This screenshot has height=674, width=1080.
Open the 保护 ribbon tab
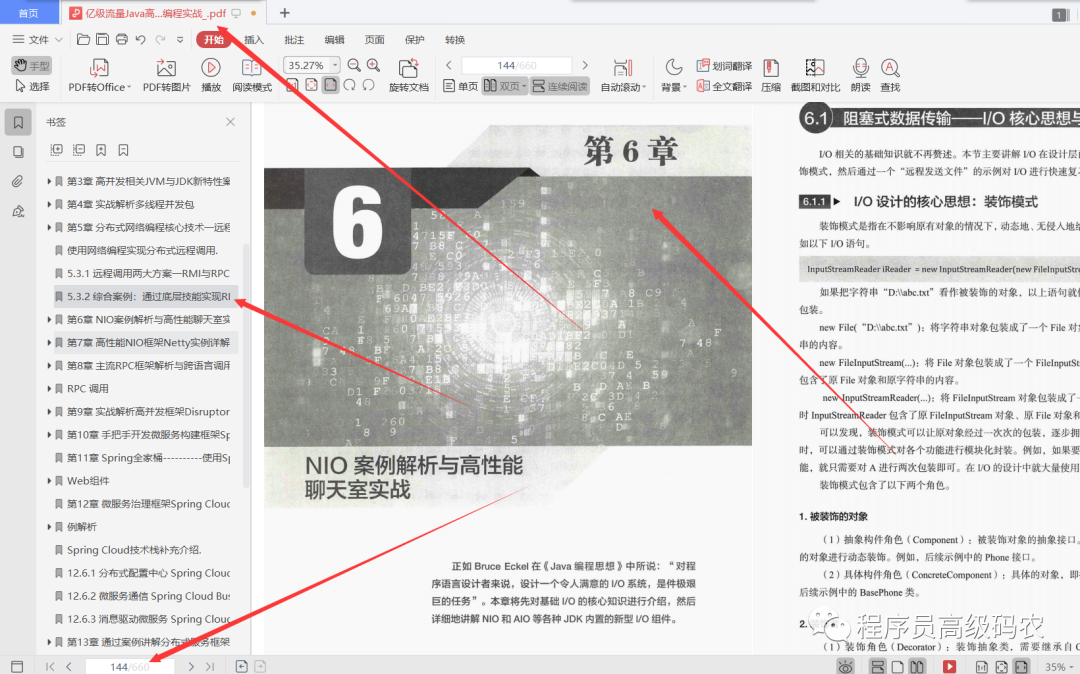pyautogui.click(x=415, y=39)
